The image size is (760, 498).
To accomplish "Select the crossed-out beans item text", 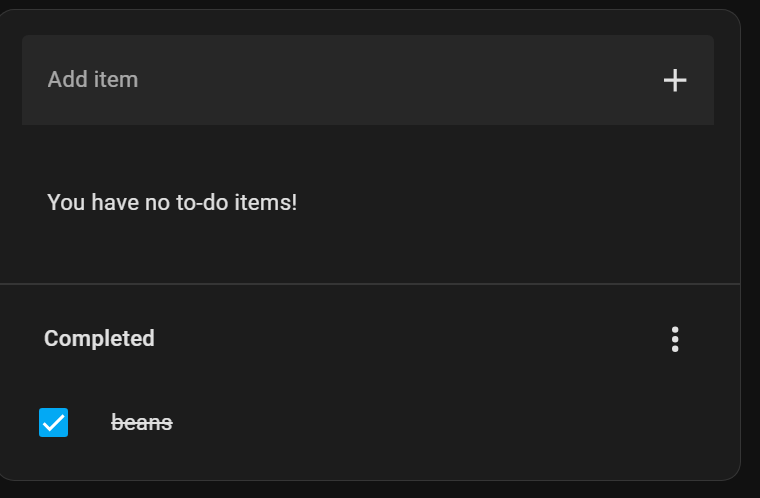I will [x=142, y=423].
